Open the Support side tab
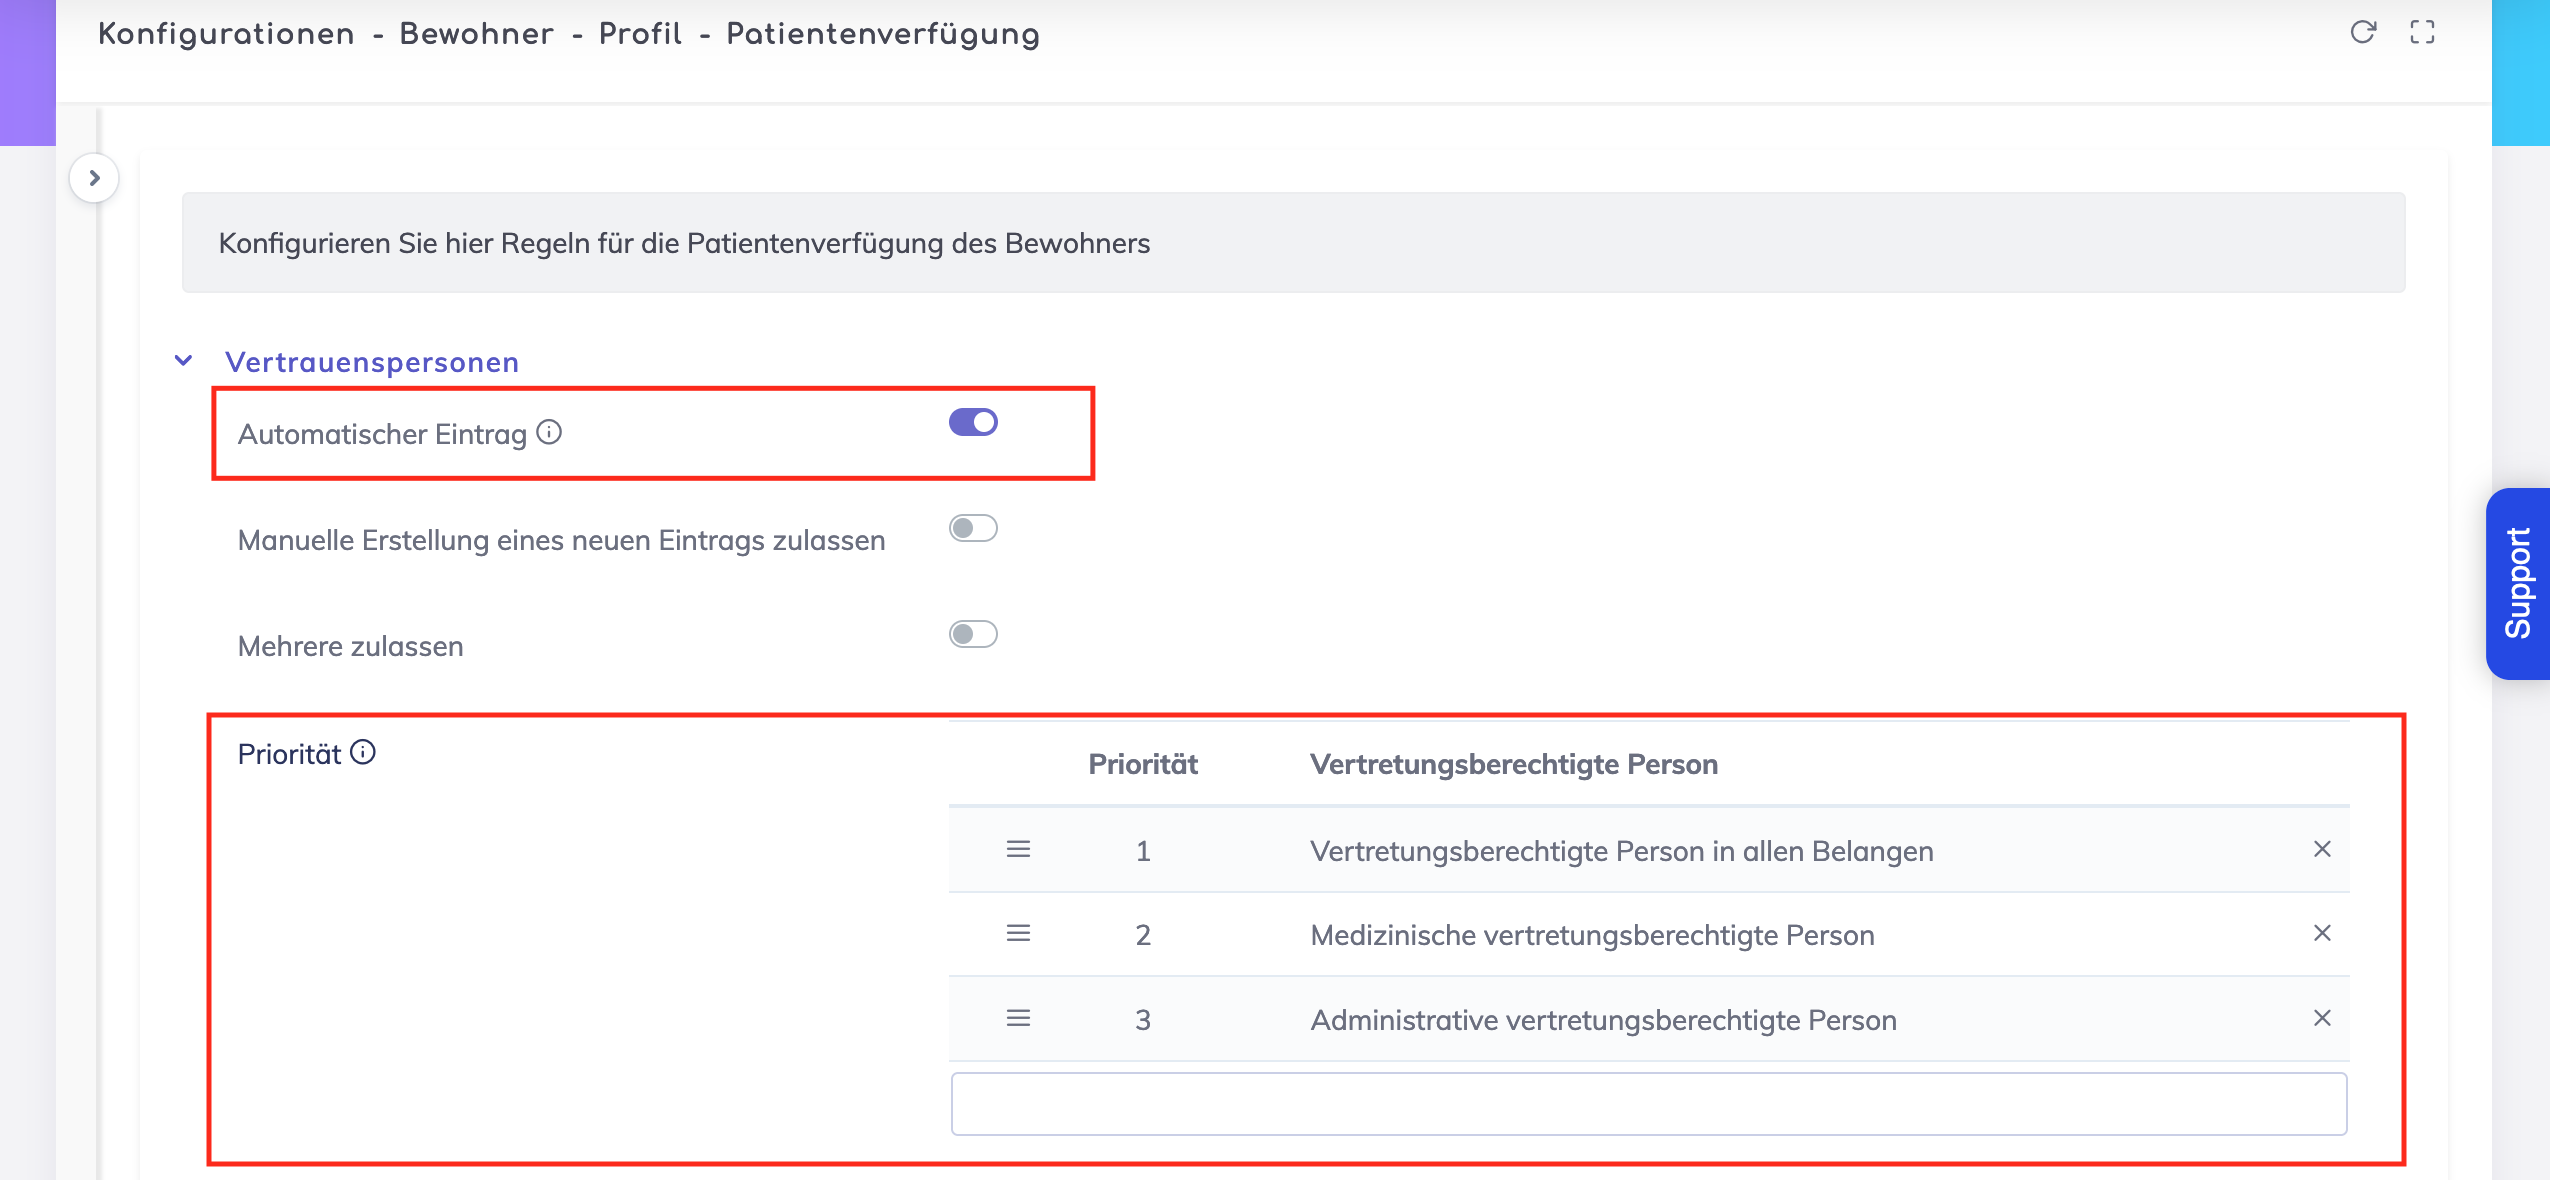The image size is (2550, 1180). (x=2518, y=583)
